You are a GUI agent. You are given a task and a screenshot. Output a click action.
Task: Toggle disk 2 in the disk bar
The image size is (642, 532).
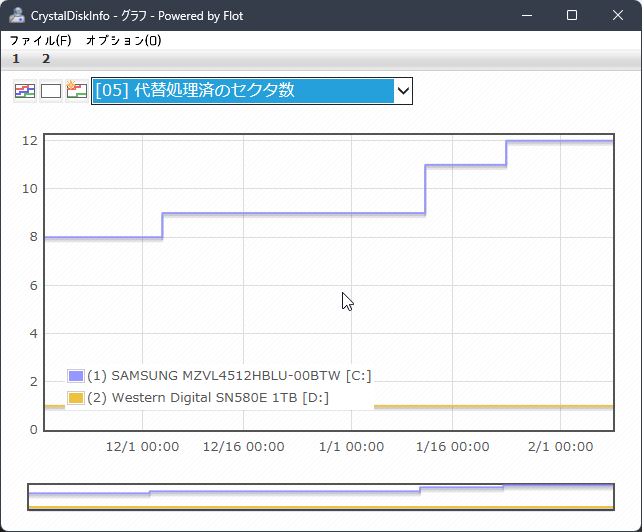coord(46,59)
